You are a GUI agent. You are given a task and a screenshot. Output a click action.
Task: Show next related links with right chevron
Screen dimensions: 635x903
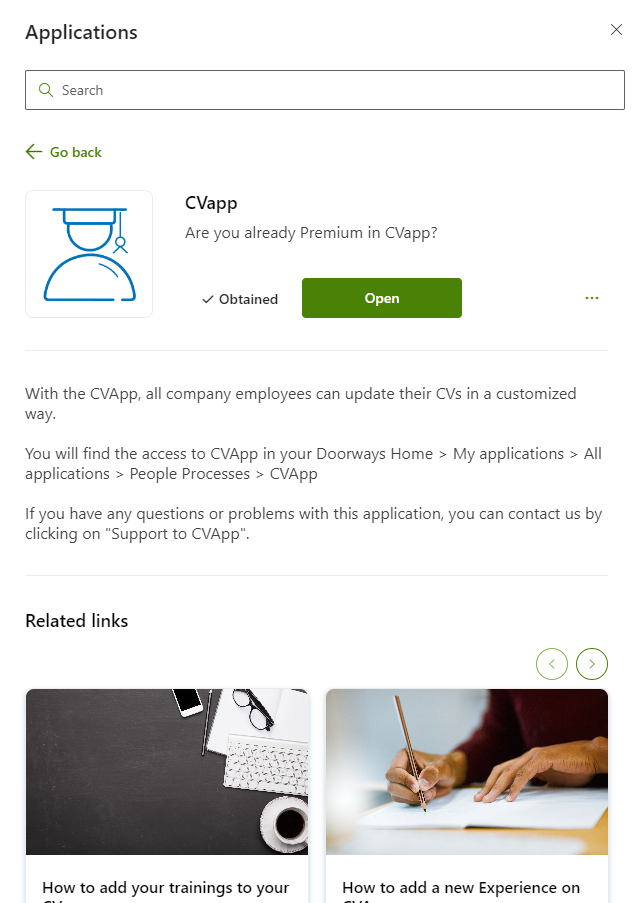pyautogui.click(x=592, y=663)
